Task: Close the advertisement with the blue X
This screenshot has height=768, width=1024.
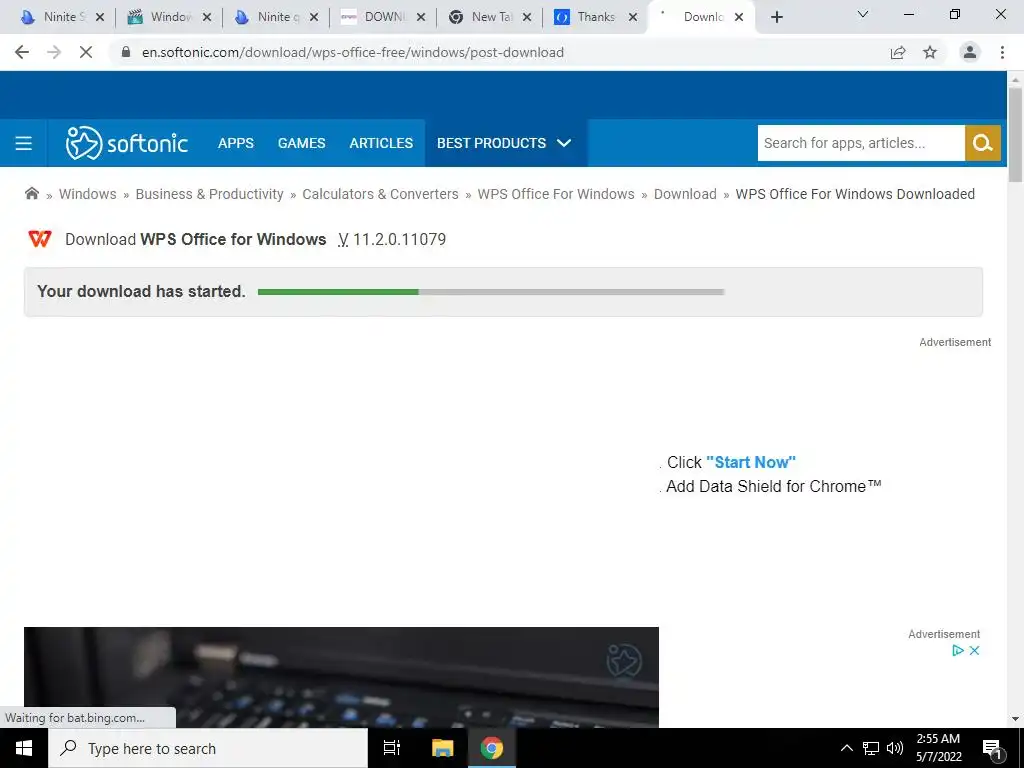Action: (x=974, y=650)
